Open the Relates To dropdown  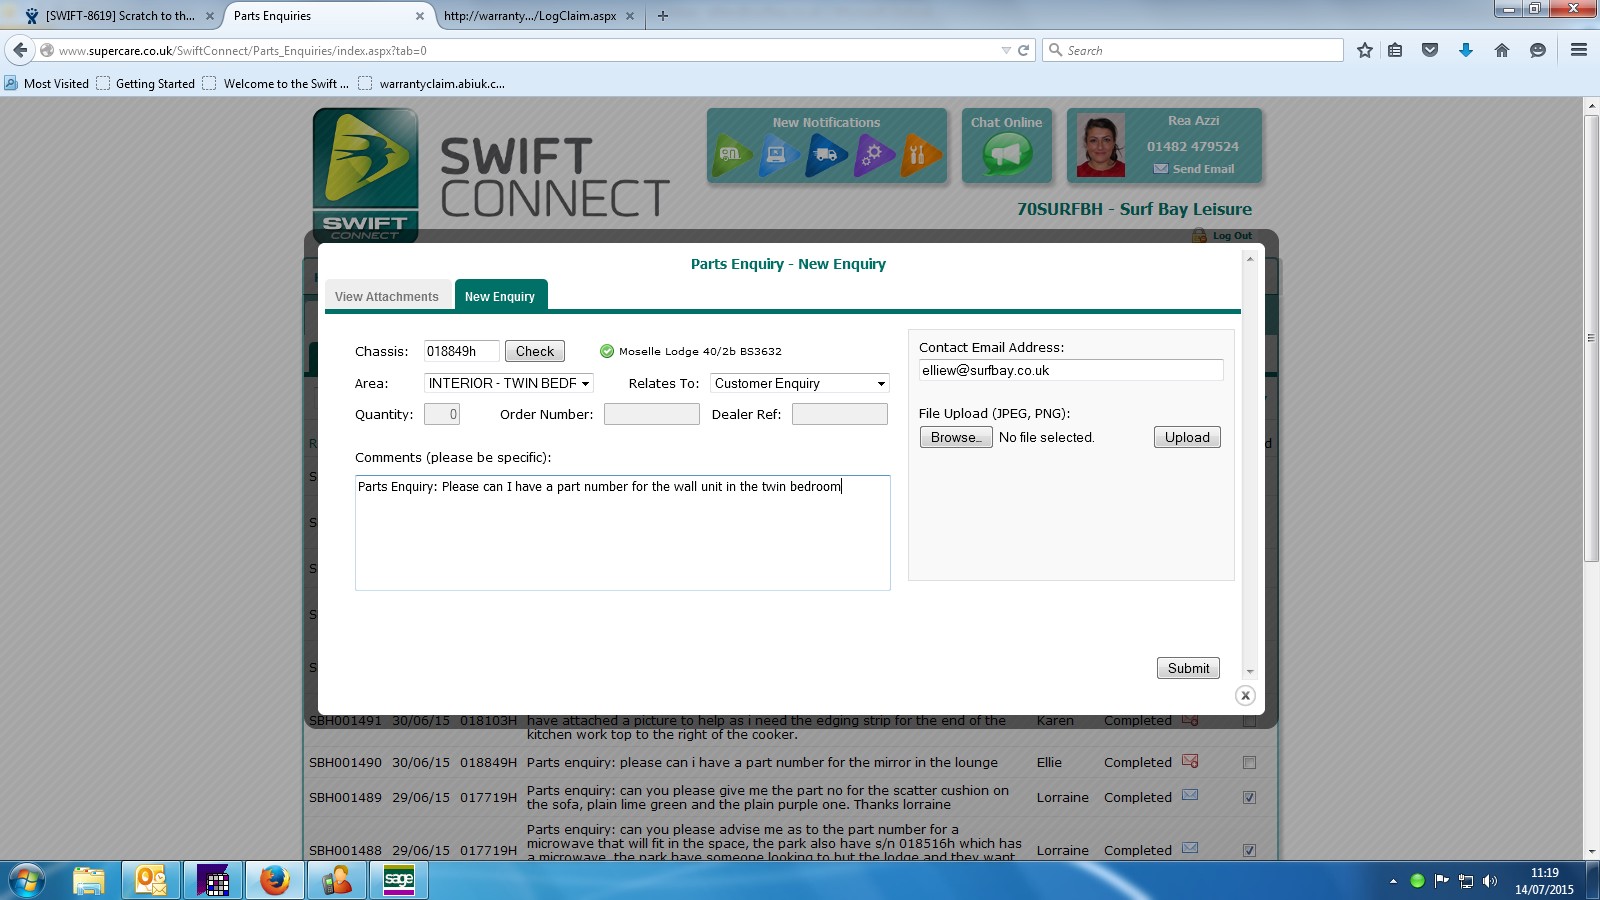pyautogui.click(x=799, y=383)
